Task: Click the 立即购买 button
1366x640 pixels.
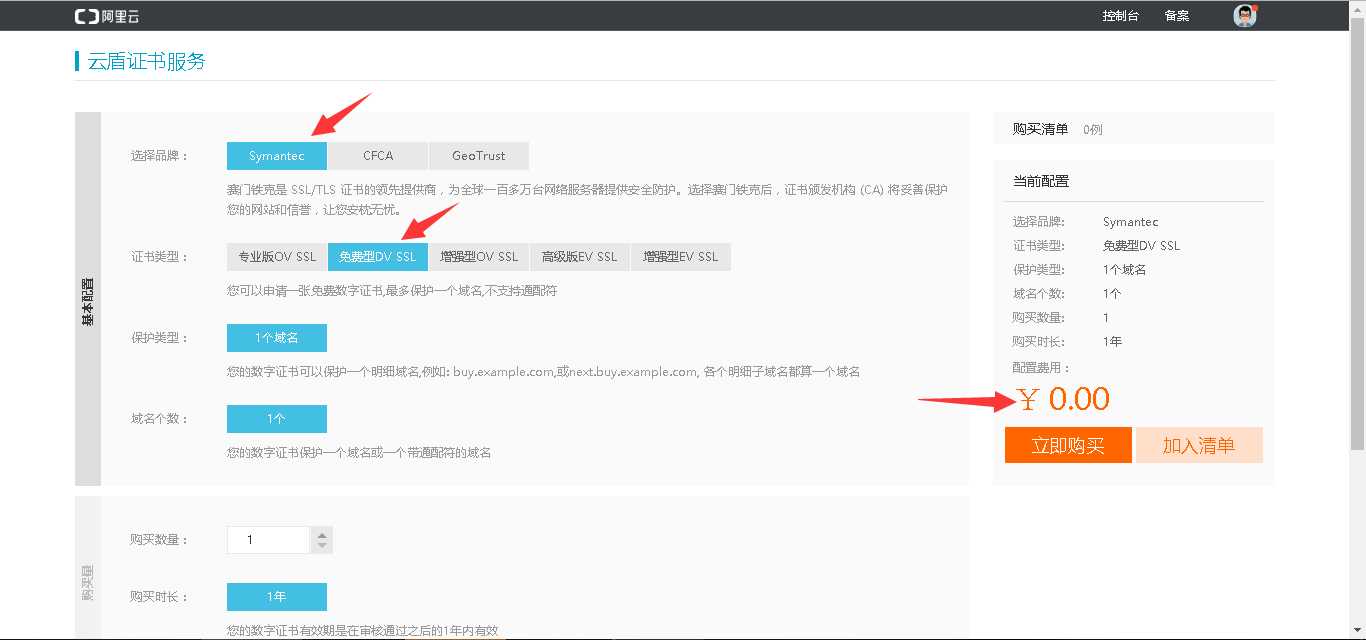Action: point(1068,446)
